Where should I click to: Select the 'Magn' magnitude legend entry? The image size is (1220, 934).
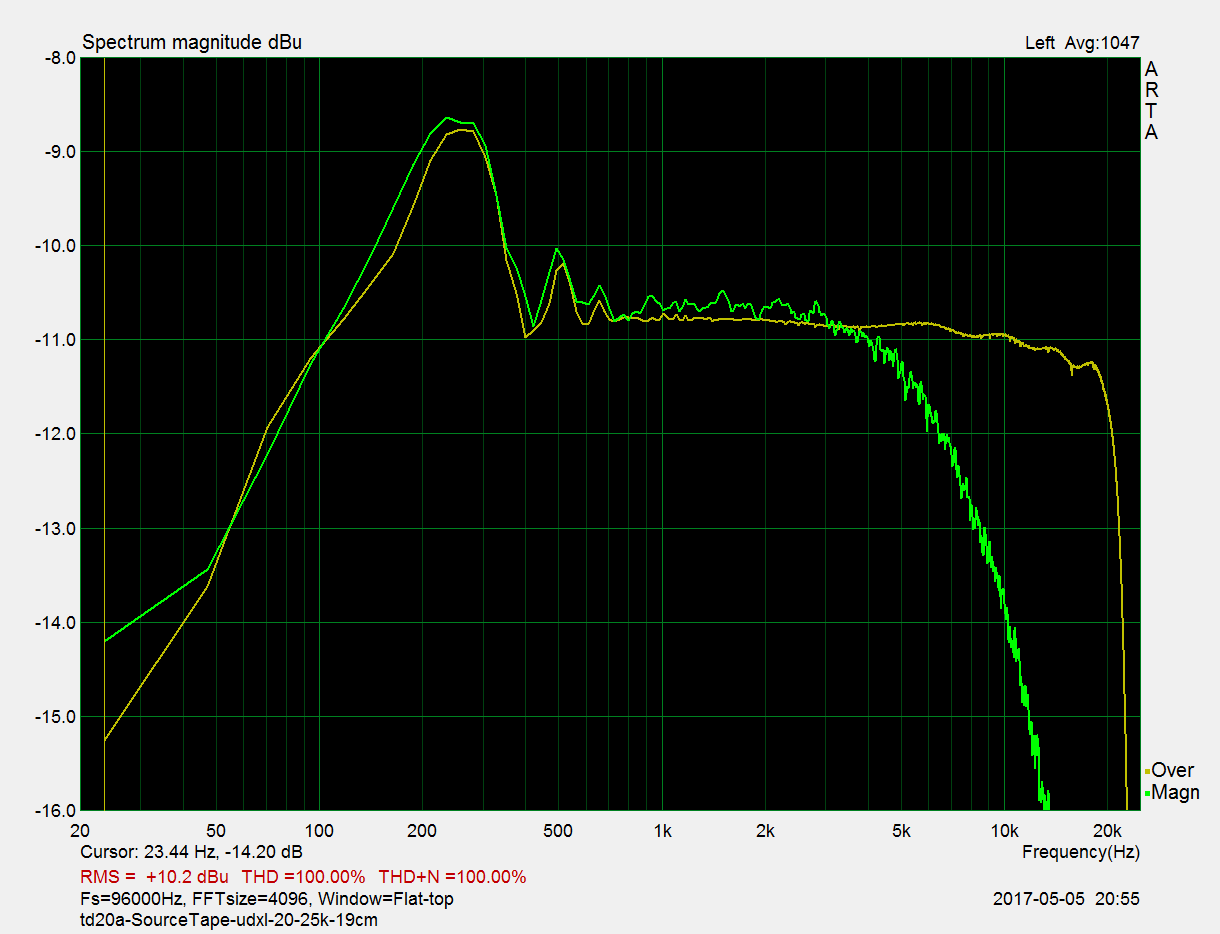click(x=1175, y=792)
